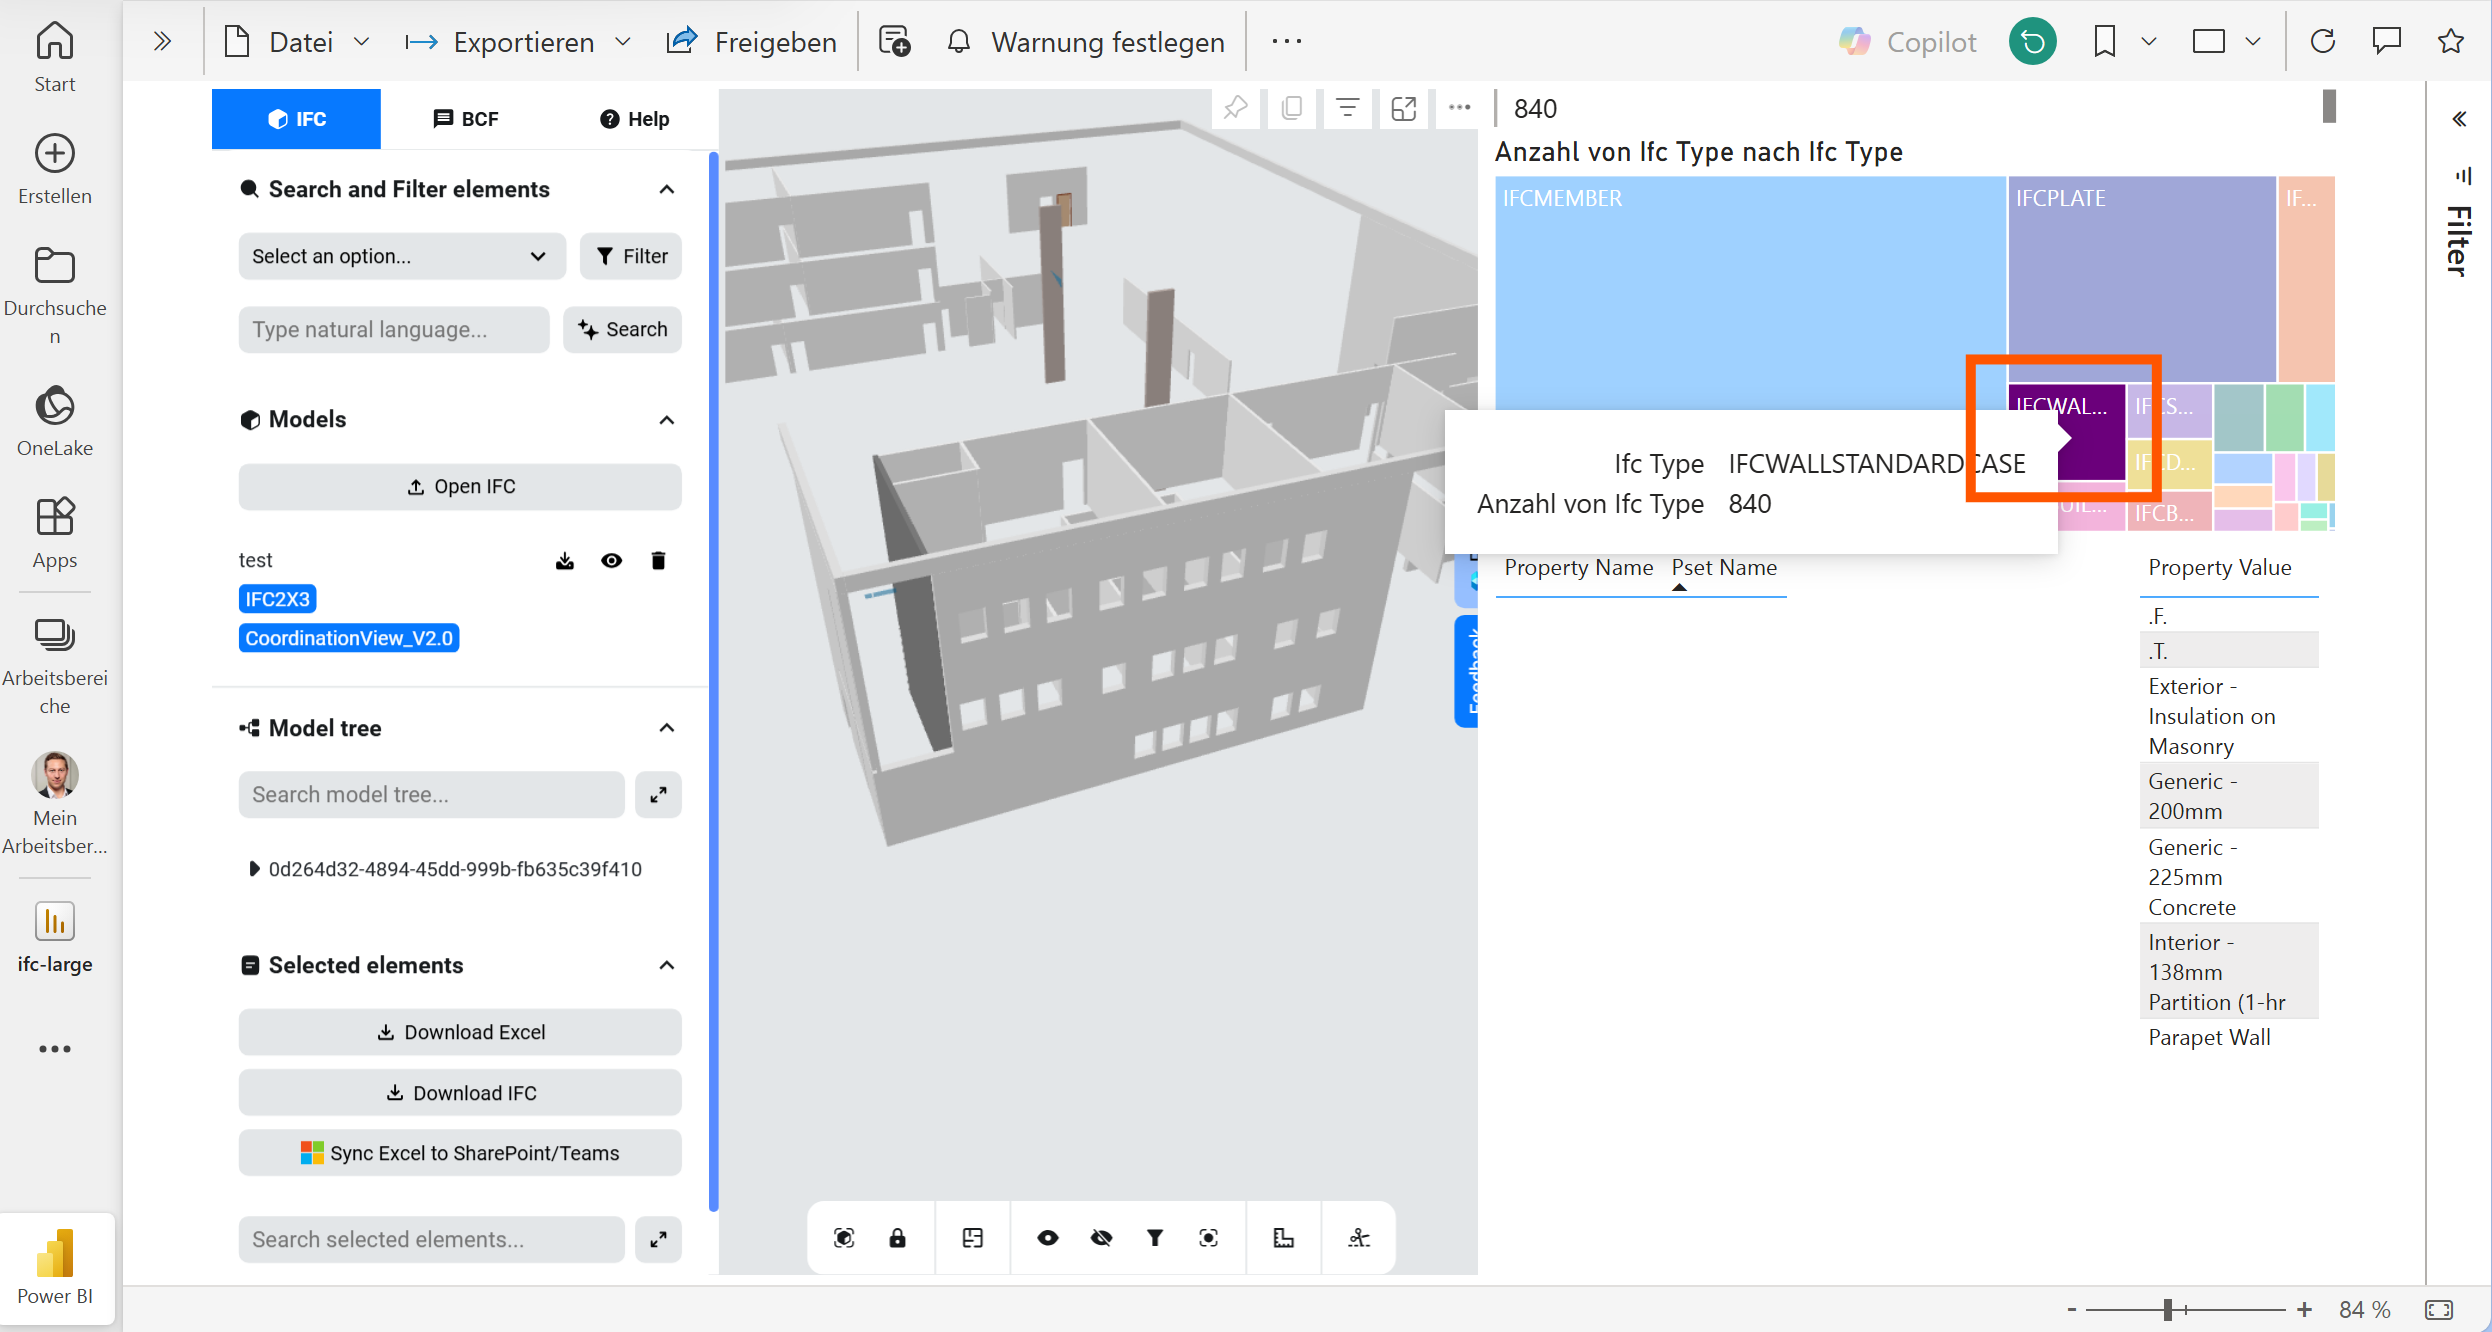Expand the left navigation pane chevrons

tap(163, 42)
